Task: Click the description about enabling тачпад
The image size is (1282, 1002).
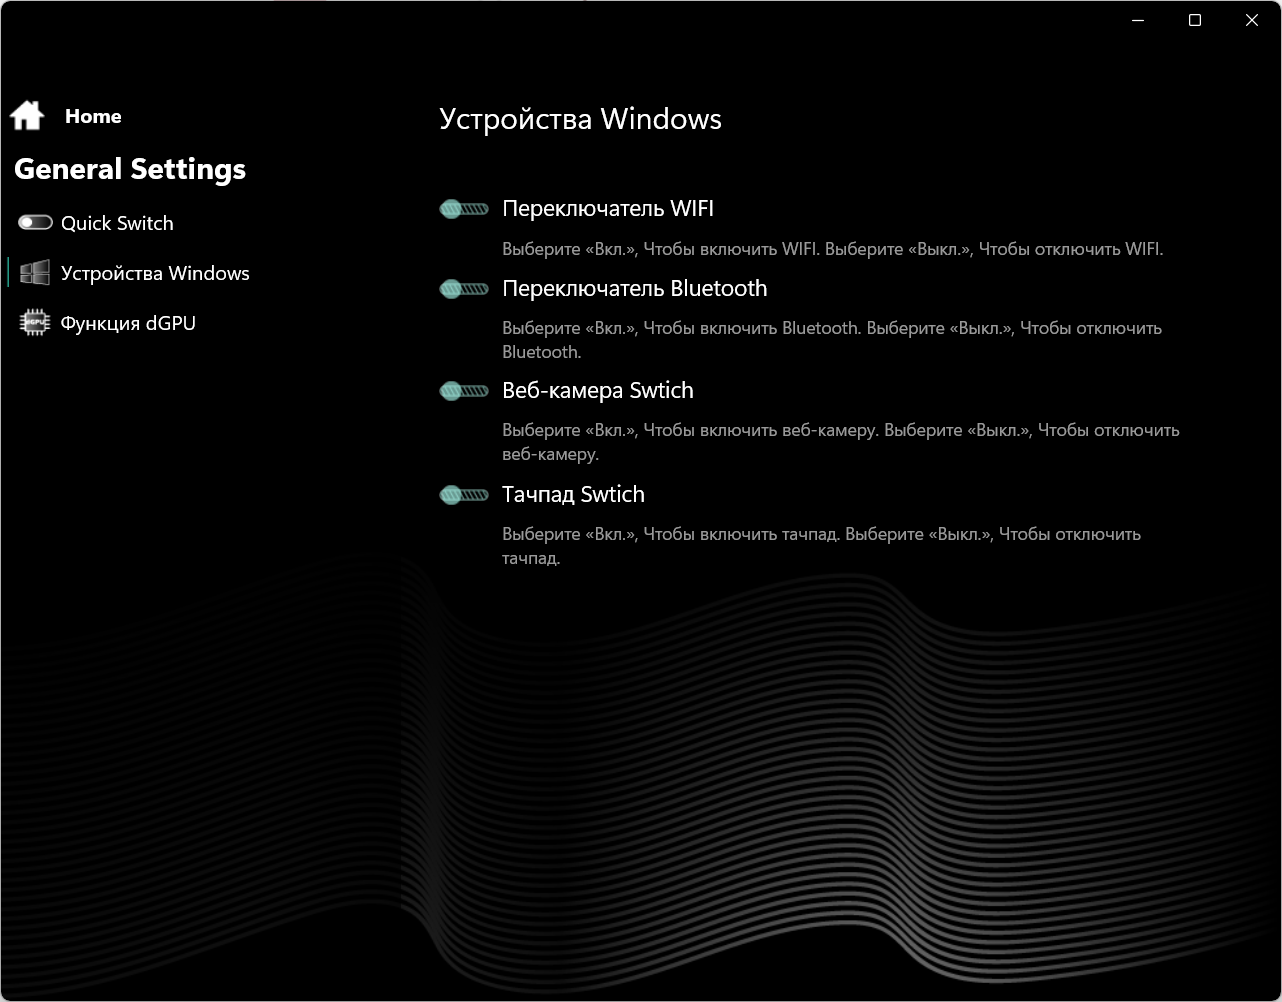Action: coord(821,546)
